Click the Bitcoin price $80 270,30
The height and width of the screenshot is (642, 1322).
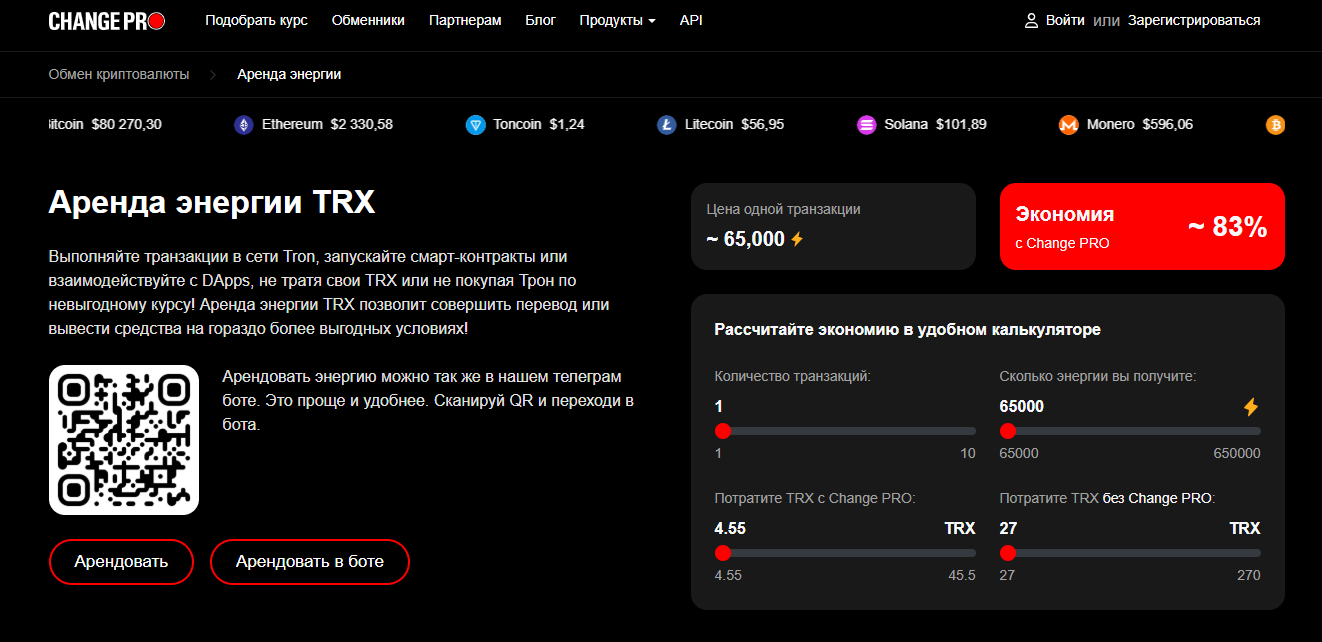(x=126, y=125)
